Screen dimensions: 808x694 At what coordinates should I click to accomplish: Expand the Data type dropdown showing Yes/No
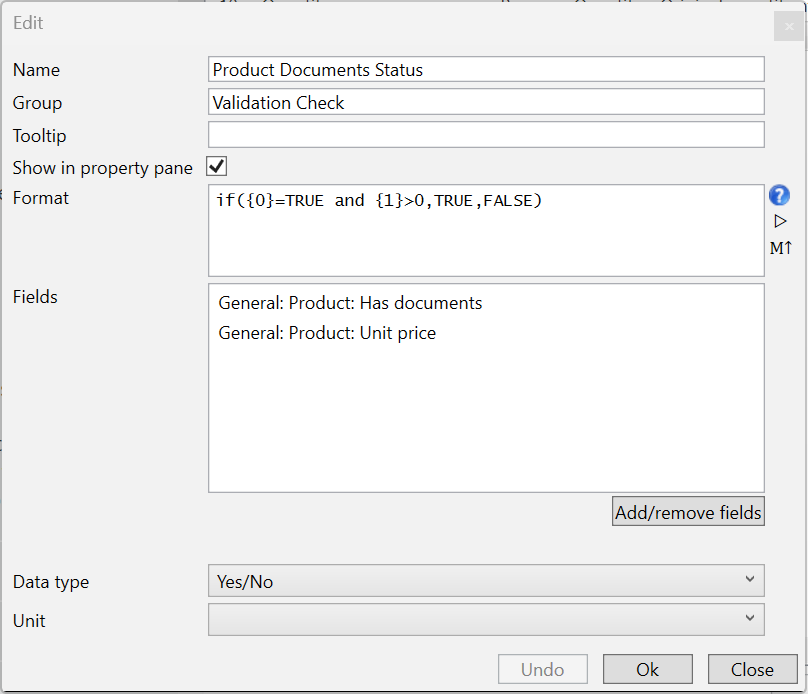point(486,581)
